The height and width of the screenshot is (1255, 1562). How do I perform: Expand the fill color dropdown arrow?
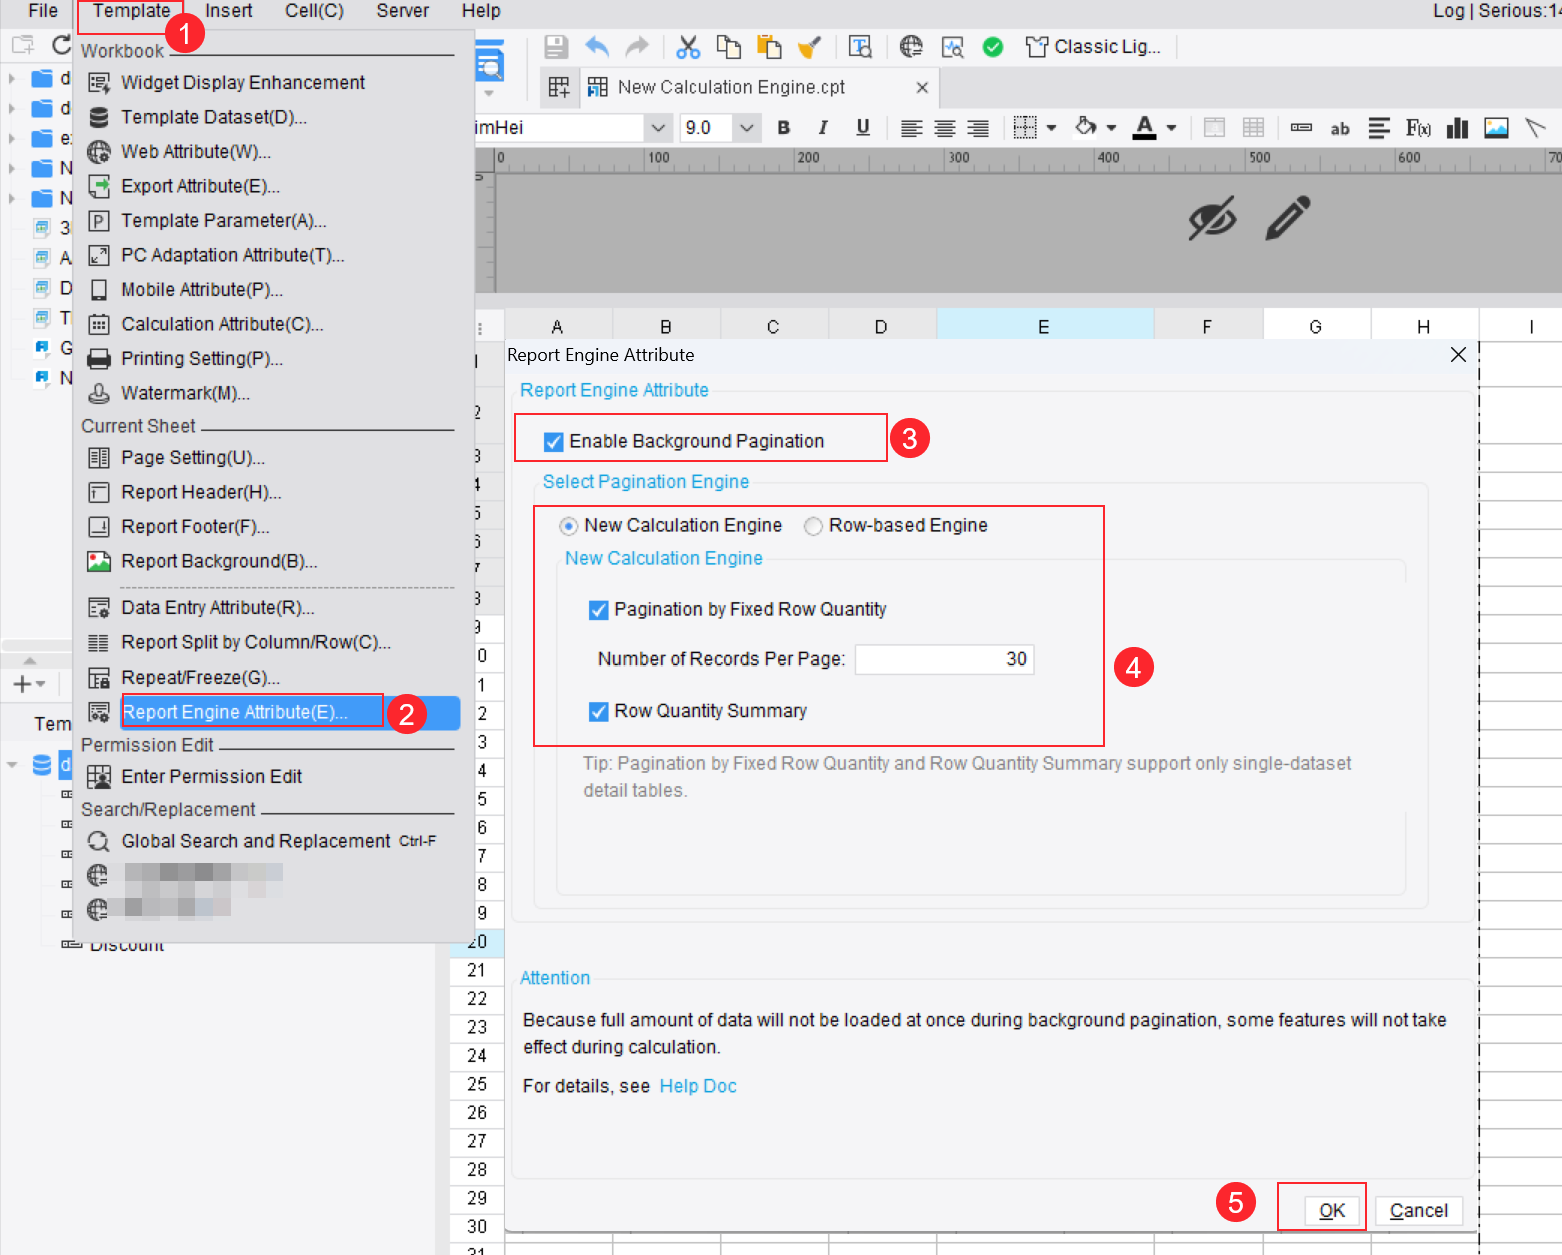[1111, 128]
